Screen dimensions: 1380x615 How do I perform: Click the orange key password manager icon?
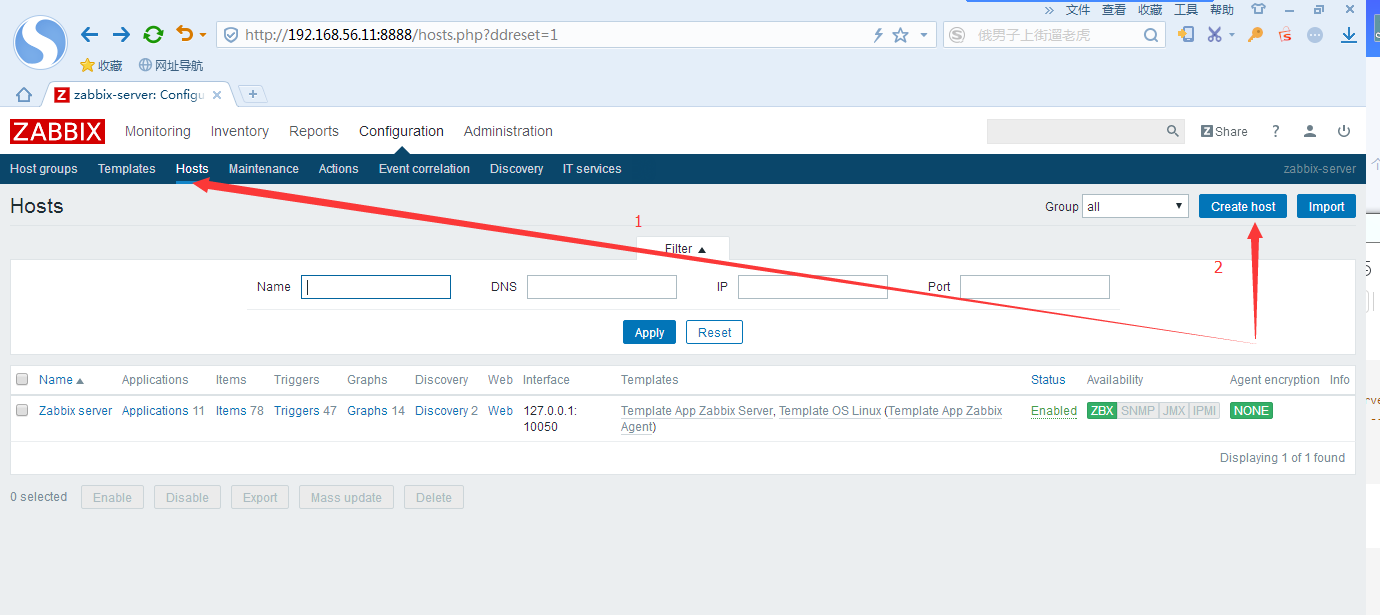1256,35
